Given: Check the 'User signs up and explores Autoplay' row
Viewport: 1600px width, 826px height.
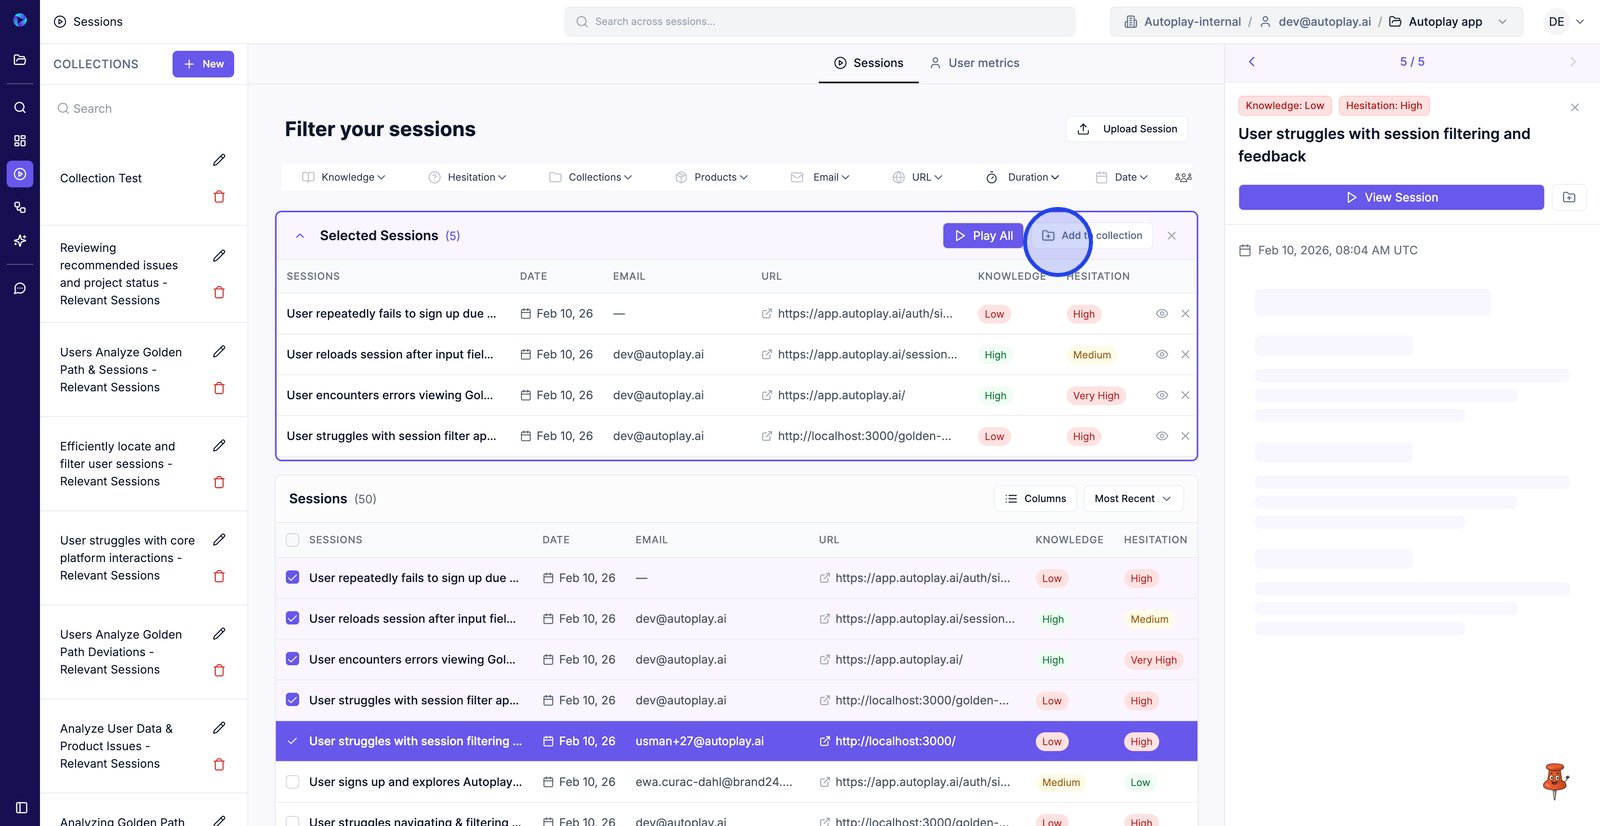Looking at the screenshot, I should 293,782.
